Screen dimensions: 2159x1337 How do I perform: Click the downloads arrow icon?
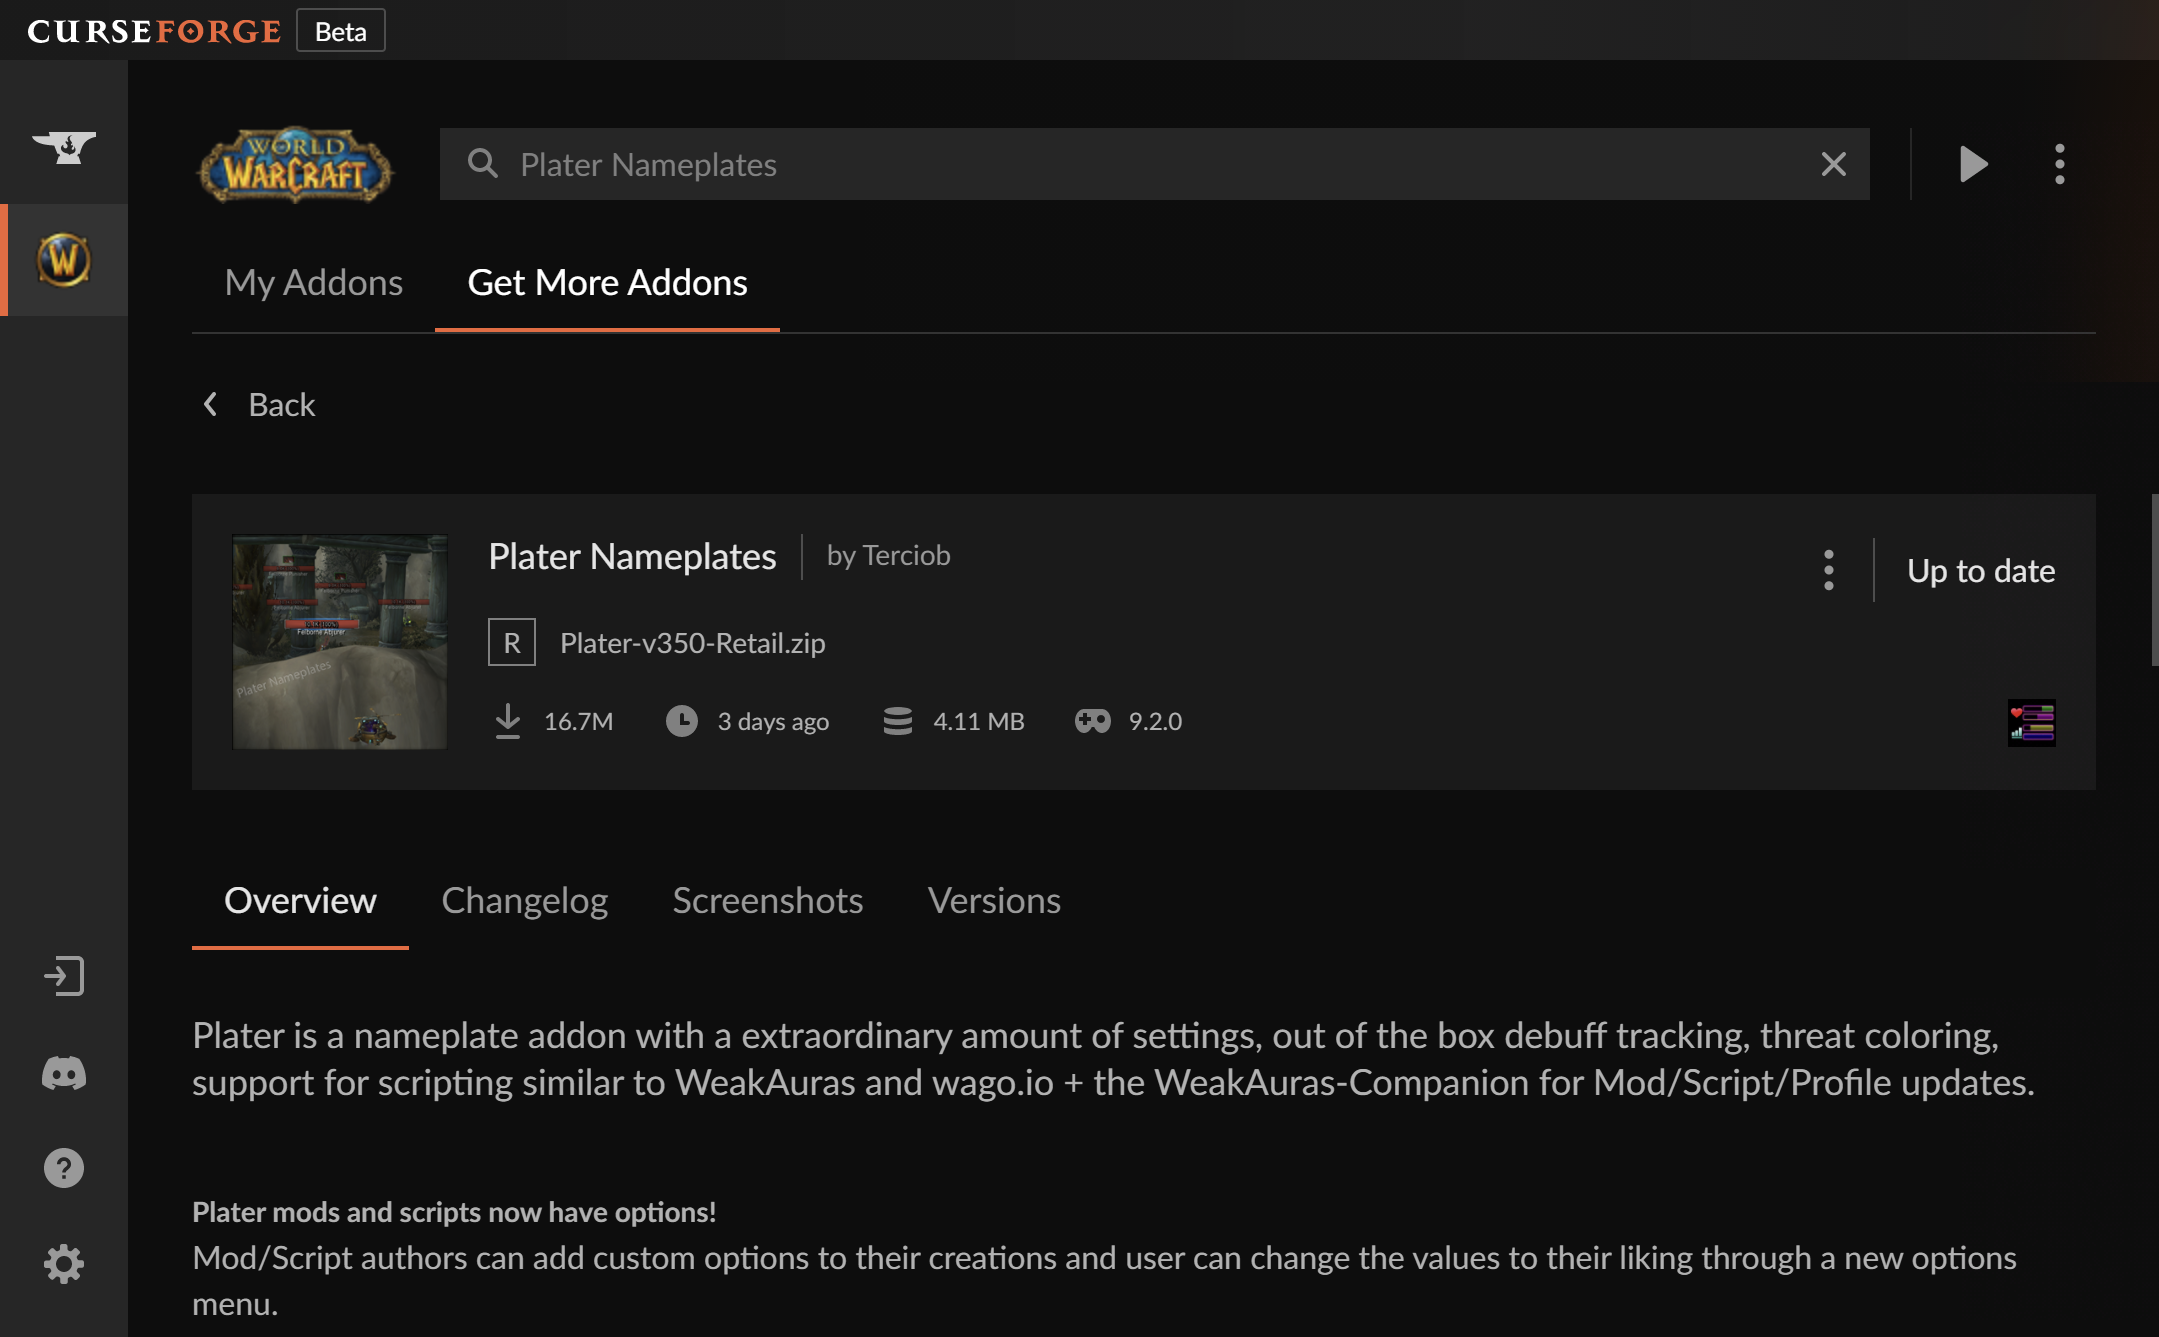coord(508,721)
